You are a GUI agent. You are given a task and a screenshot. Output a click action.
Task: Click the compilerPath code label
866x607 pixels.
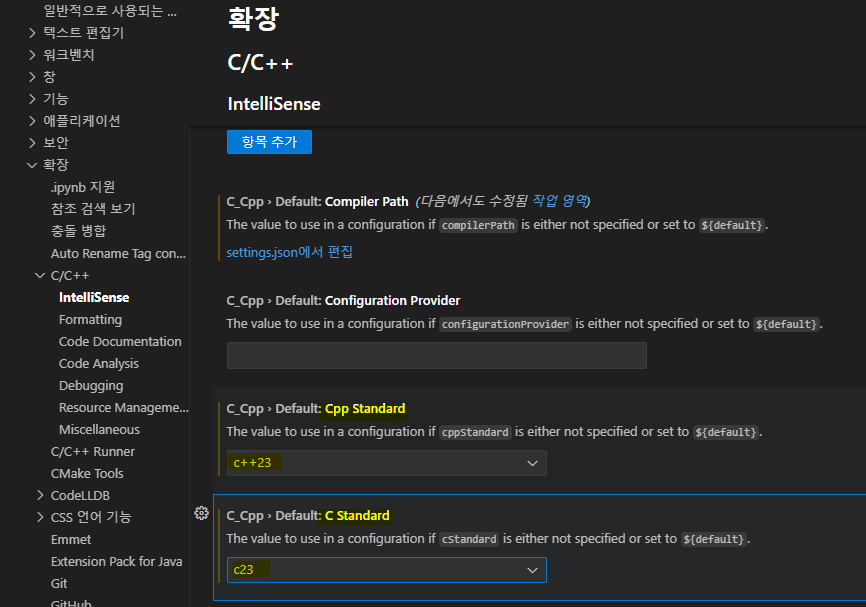(x=478, y=225)
